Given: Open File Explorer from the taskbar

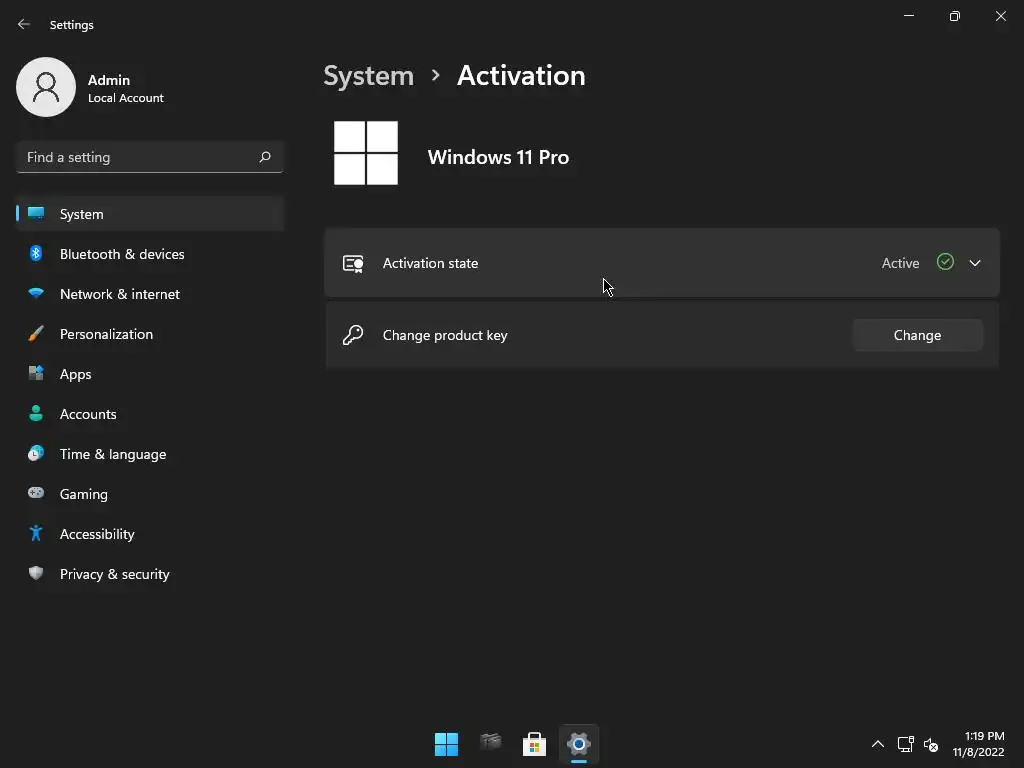Looking at the screenshot, I should (490, 744).
